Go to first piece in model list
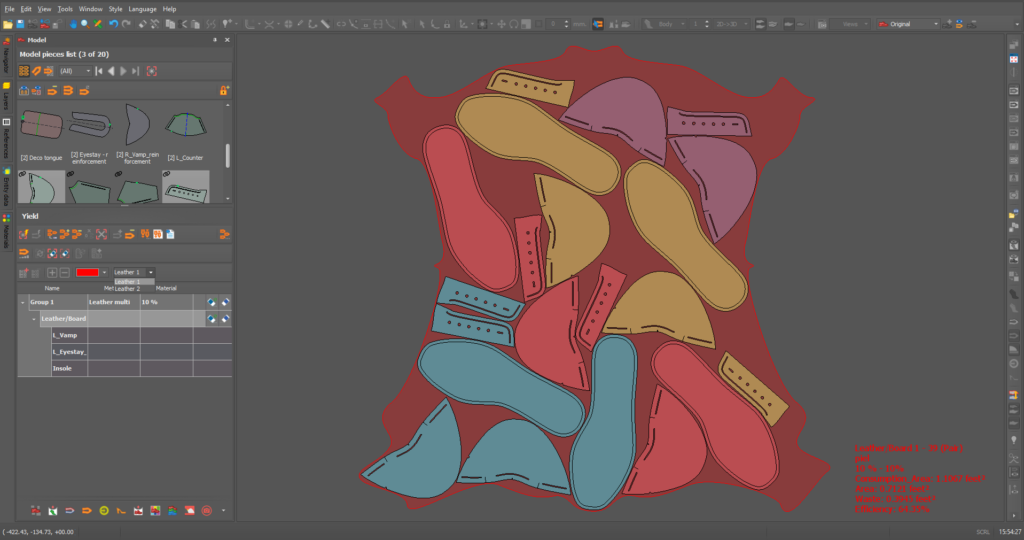Image resolution: width=1024 pixels, height=540 pixels. coord(99,71)
